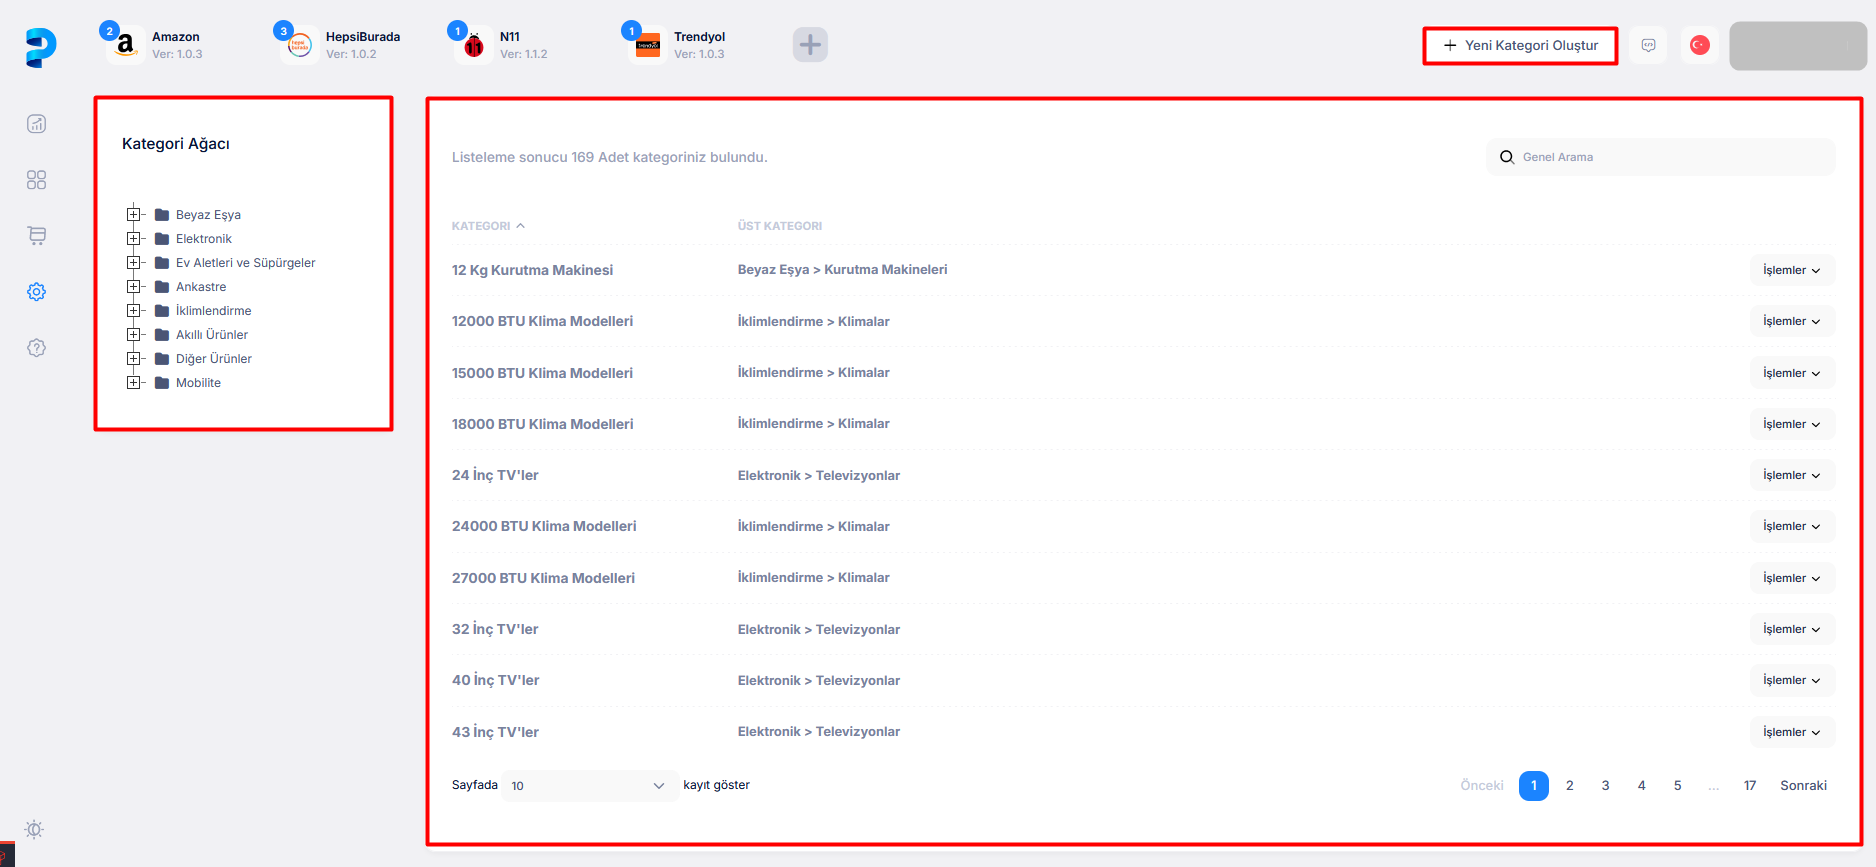Click the Turkish flag language icon

point(1699,45)
